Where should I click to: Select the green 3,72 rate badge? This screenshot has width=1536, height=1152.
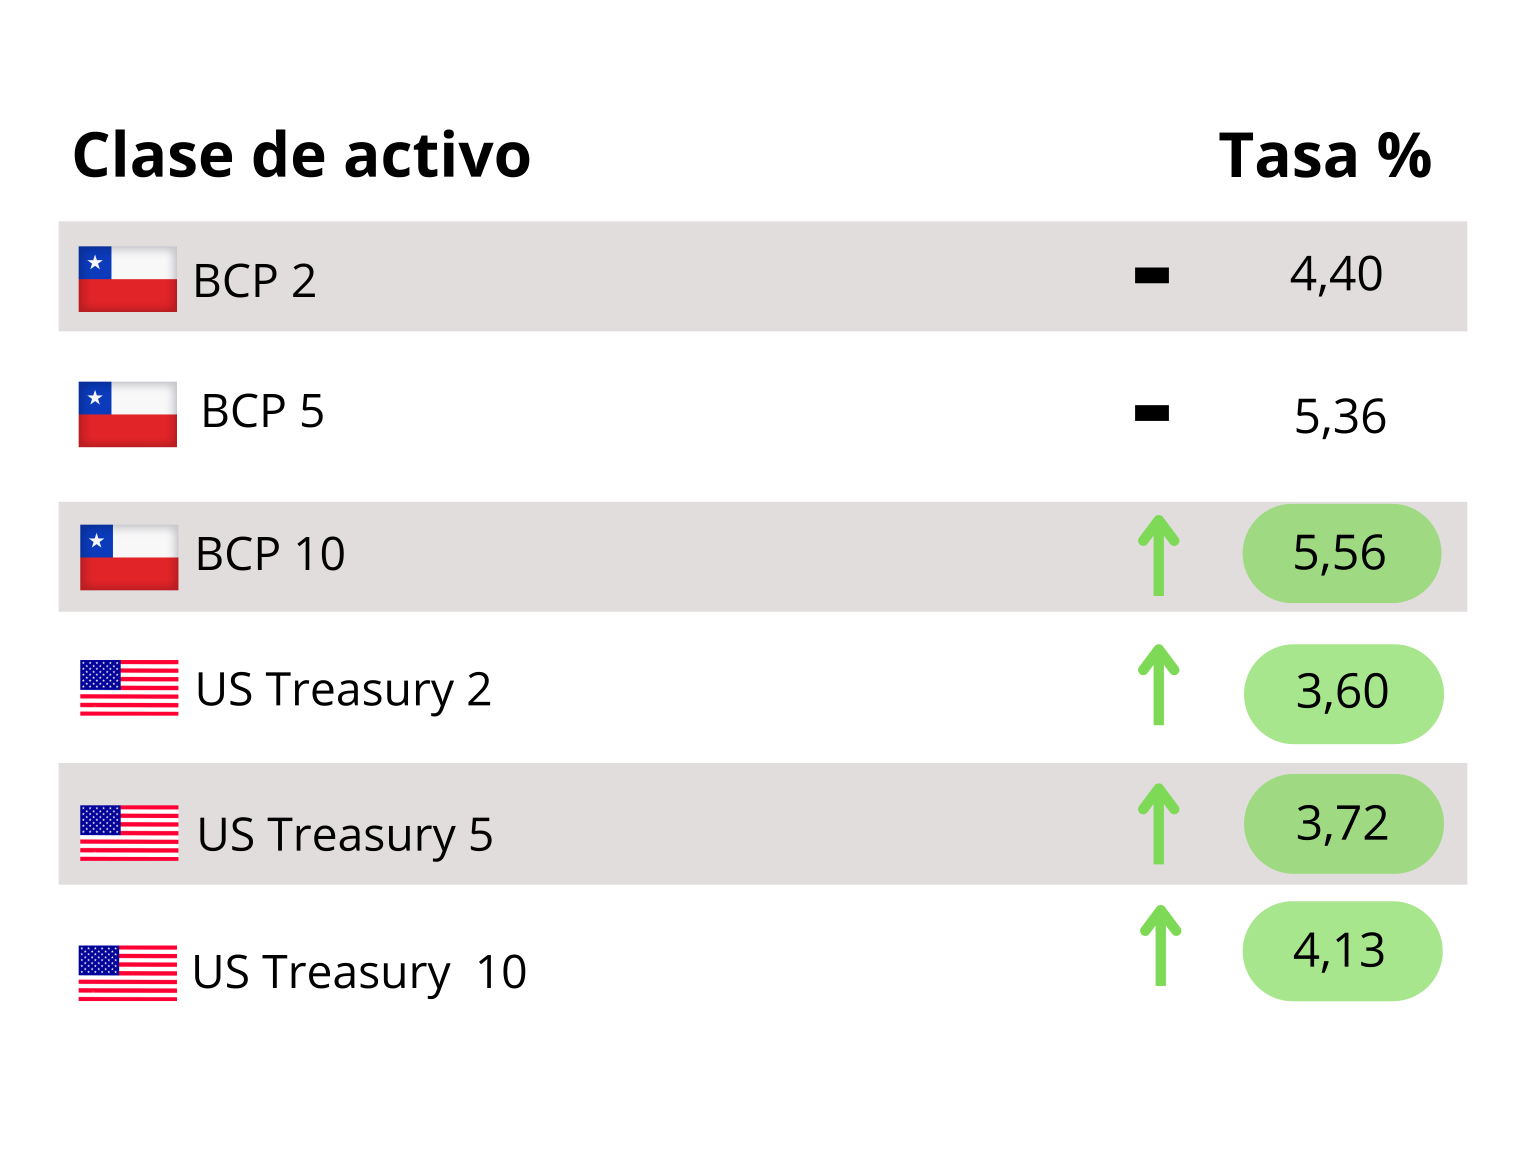pyautogui.click(x=1343, y=824)
